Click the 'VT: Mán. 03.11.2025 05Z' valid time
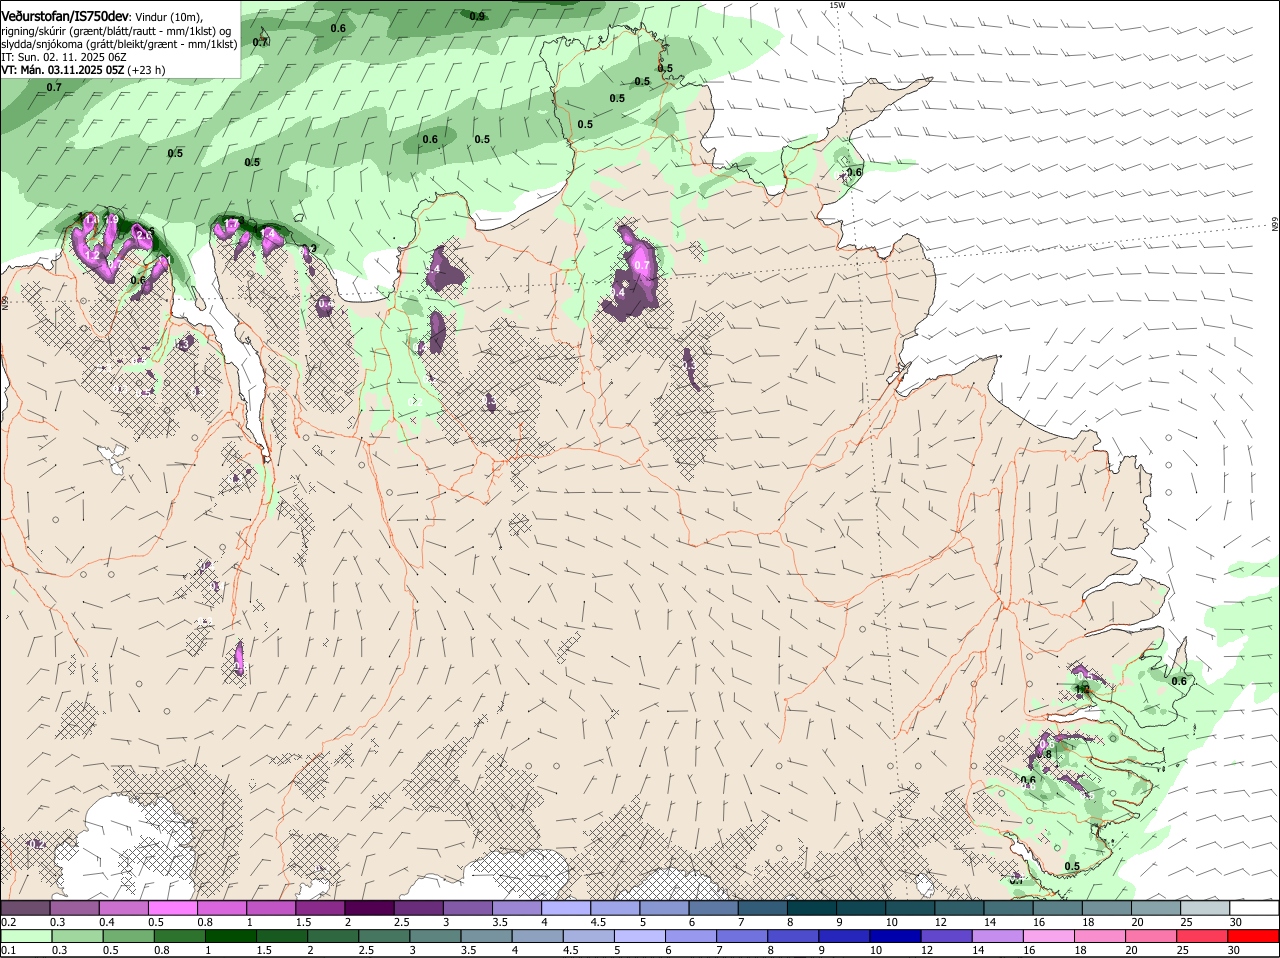This screenshot has width=1280, height=958. coord(63,70)
